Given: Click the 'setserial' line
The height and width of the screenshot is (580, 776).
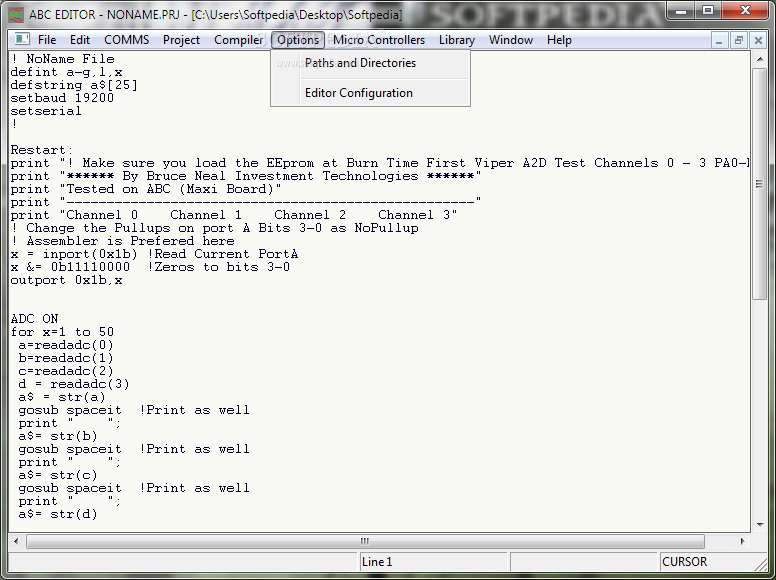Looking at the screenshot, I should pyautogui.click(x=46, y=111).
